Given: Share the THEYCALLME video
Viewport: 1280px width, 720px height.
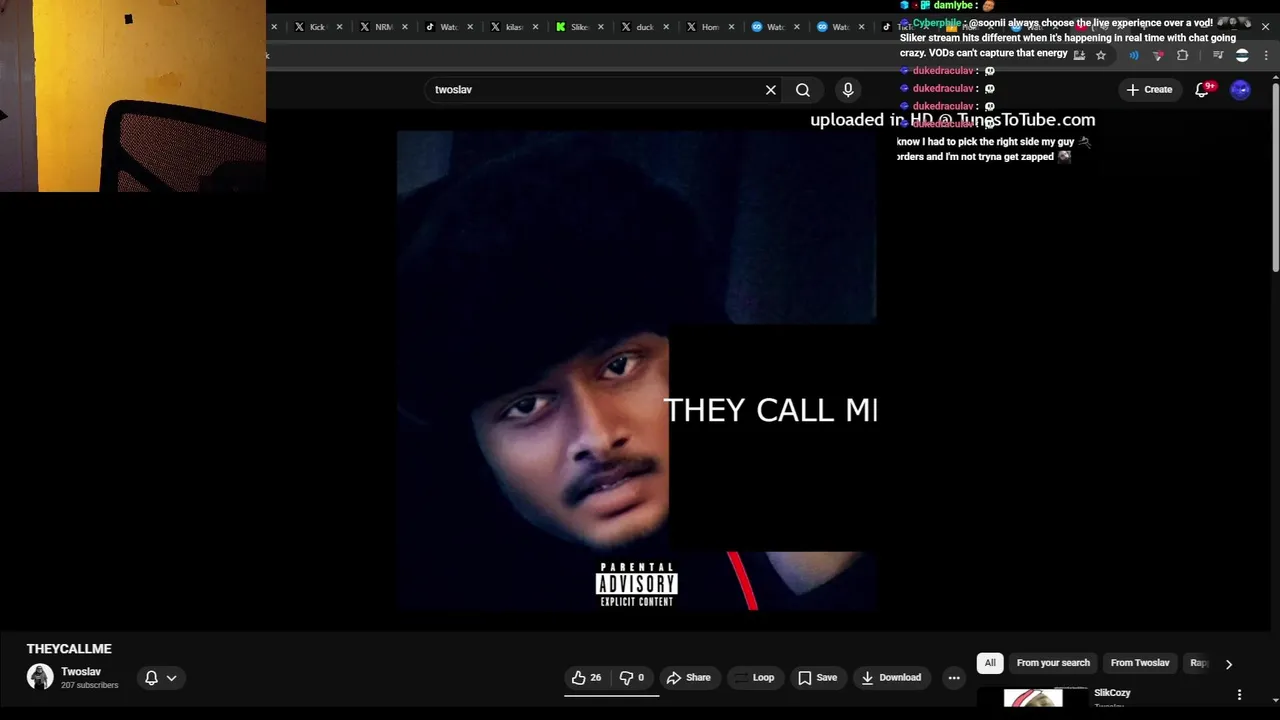Looking at the screenshot, I should (689, 678).
